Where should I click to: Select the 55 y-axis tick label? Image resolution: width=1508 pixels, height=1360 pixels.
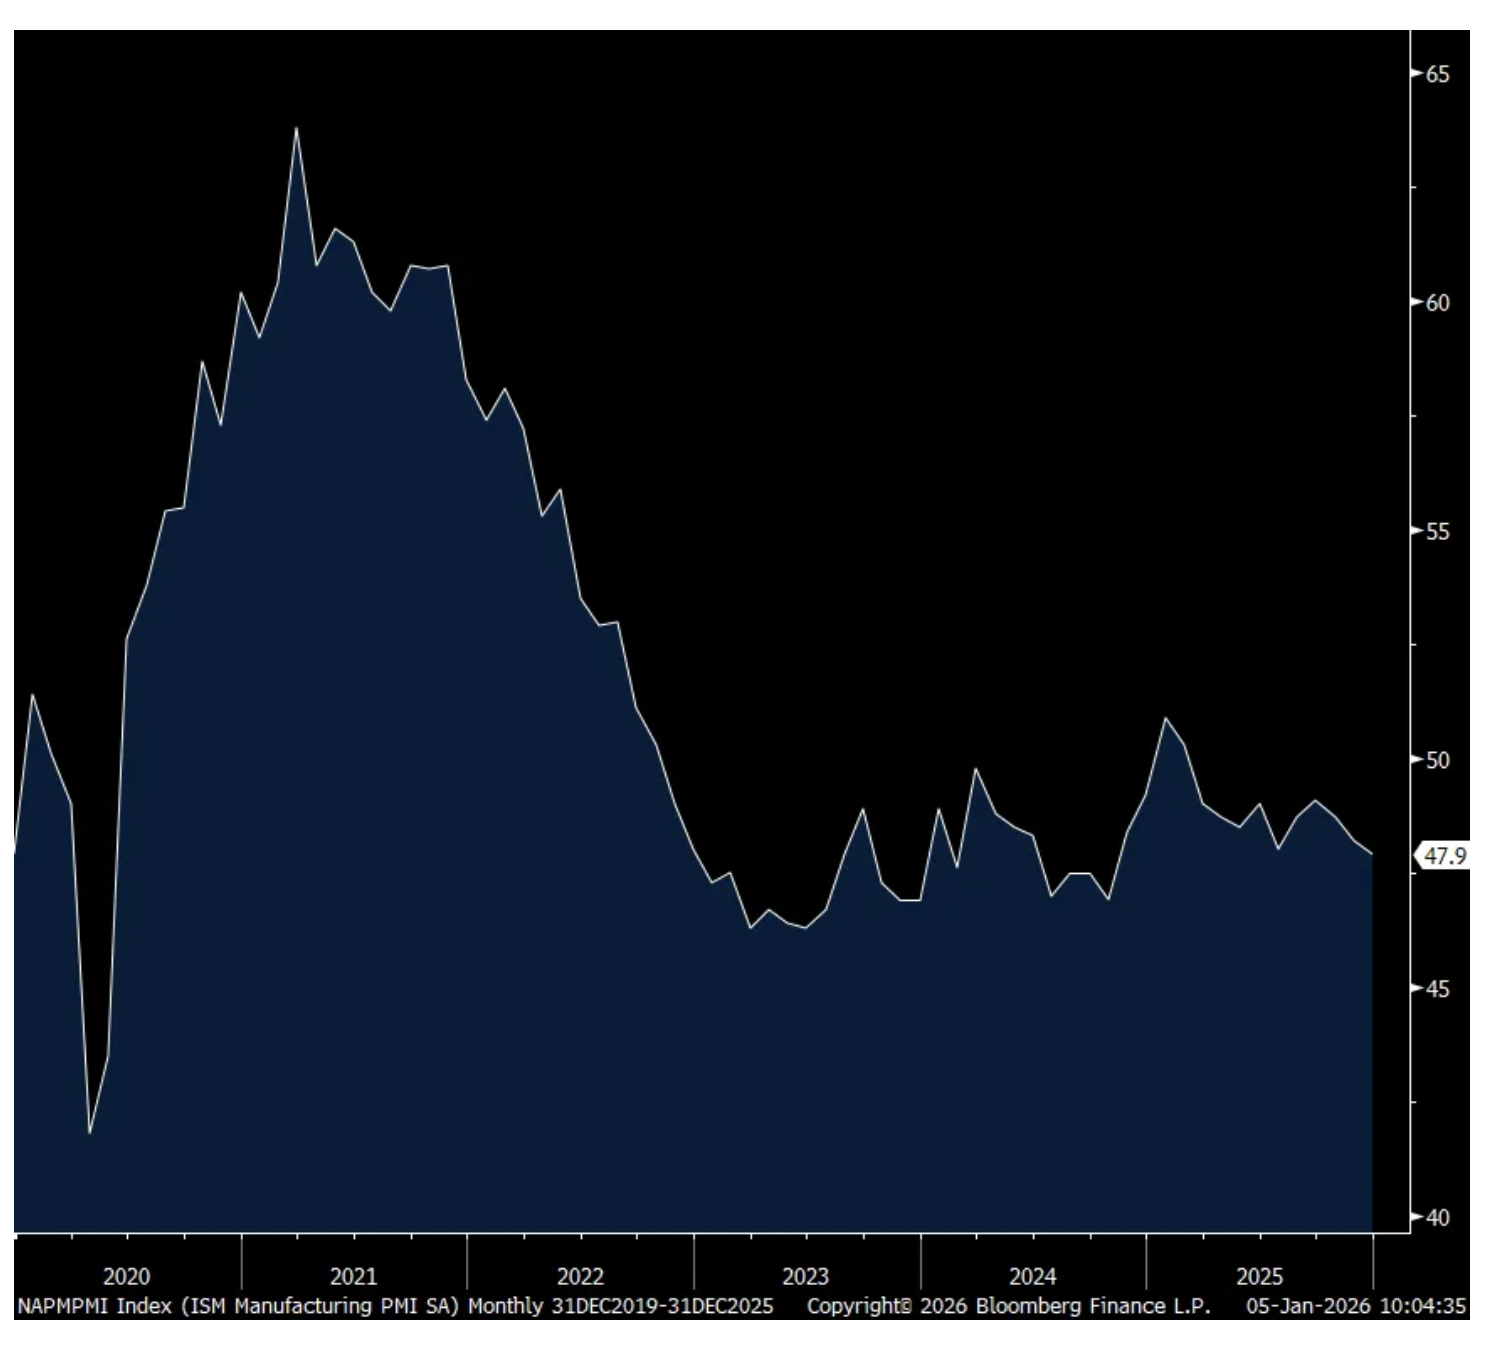(x=1437, y=531)
